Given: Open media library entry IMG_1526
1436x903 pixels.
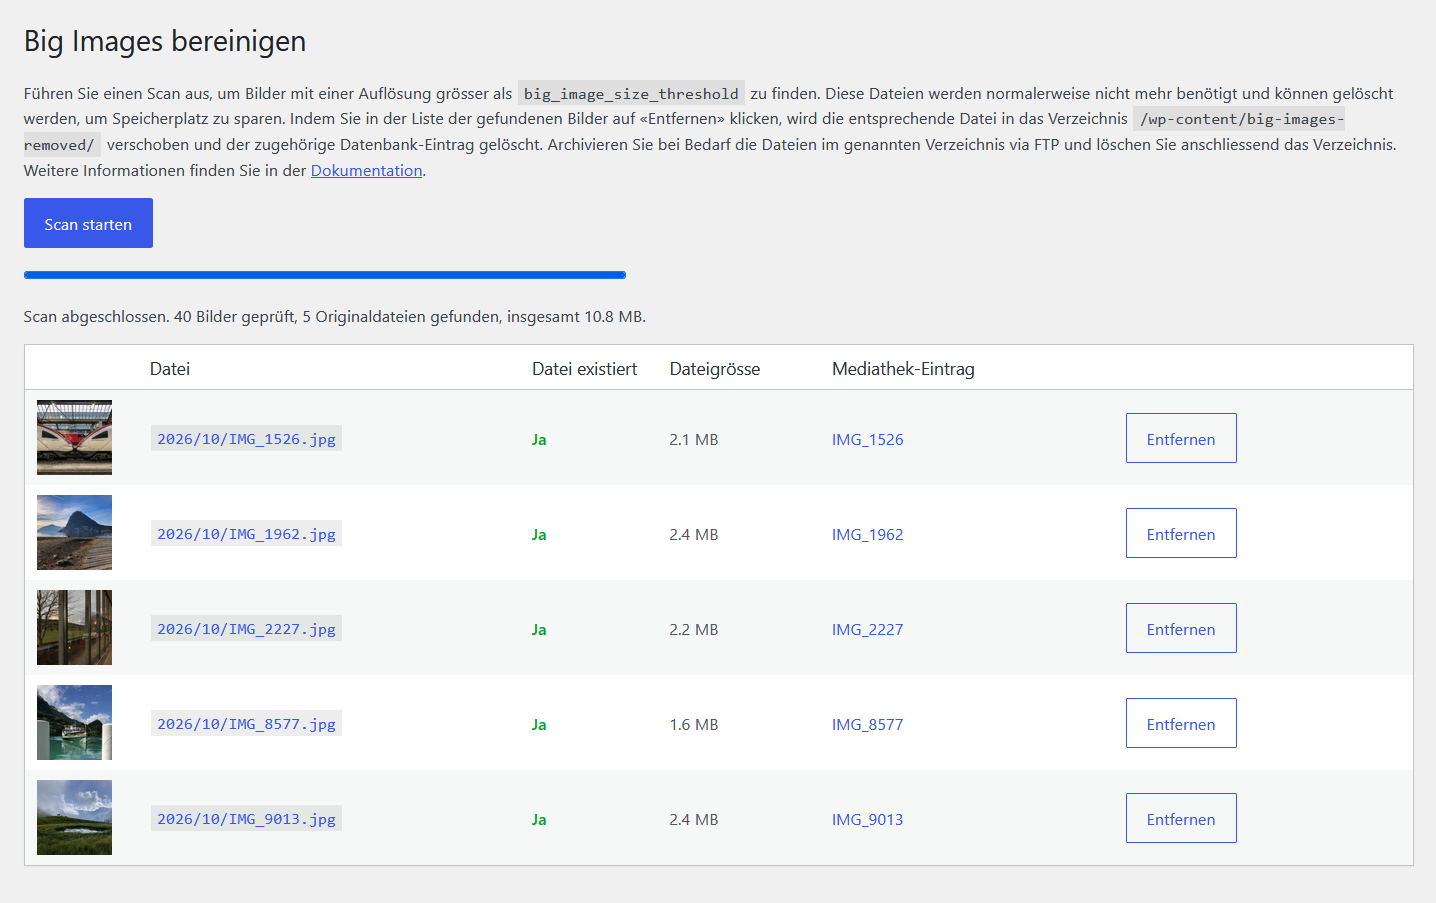Looking at the screenshot, I should 867,439.
